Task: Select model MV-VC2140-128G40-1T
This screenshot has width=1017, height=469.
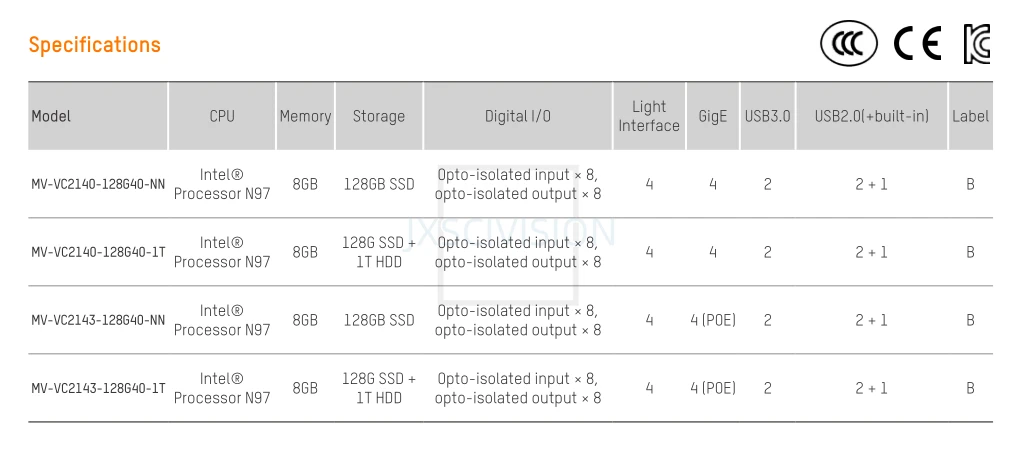Action: click(x=98, y=252)
